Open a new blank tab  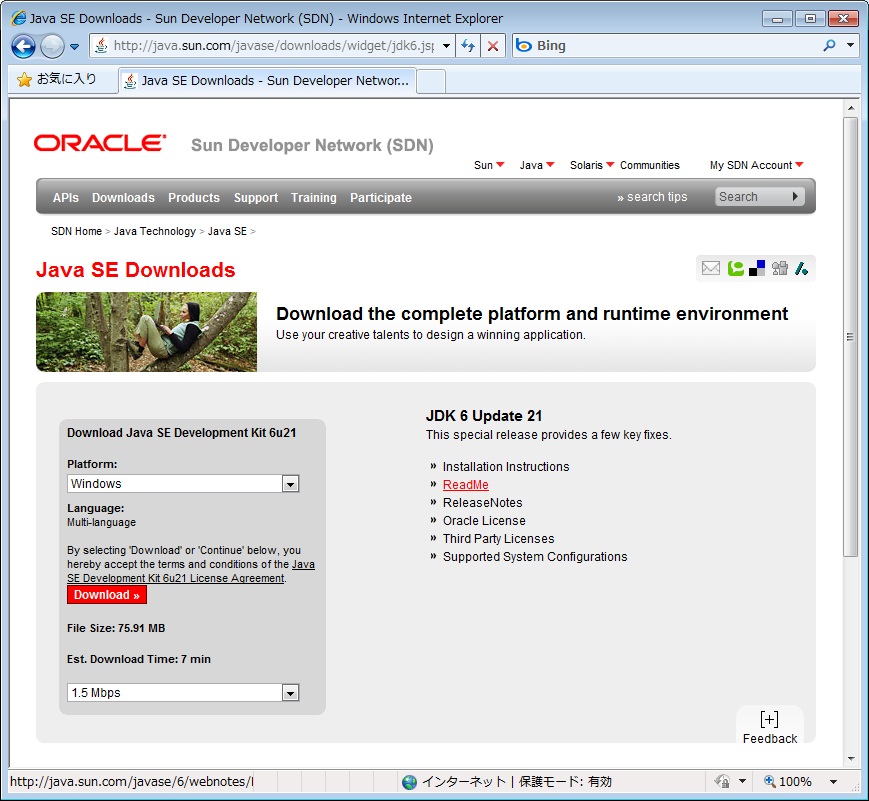click(431, 81)
